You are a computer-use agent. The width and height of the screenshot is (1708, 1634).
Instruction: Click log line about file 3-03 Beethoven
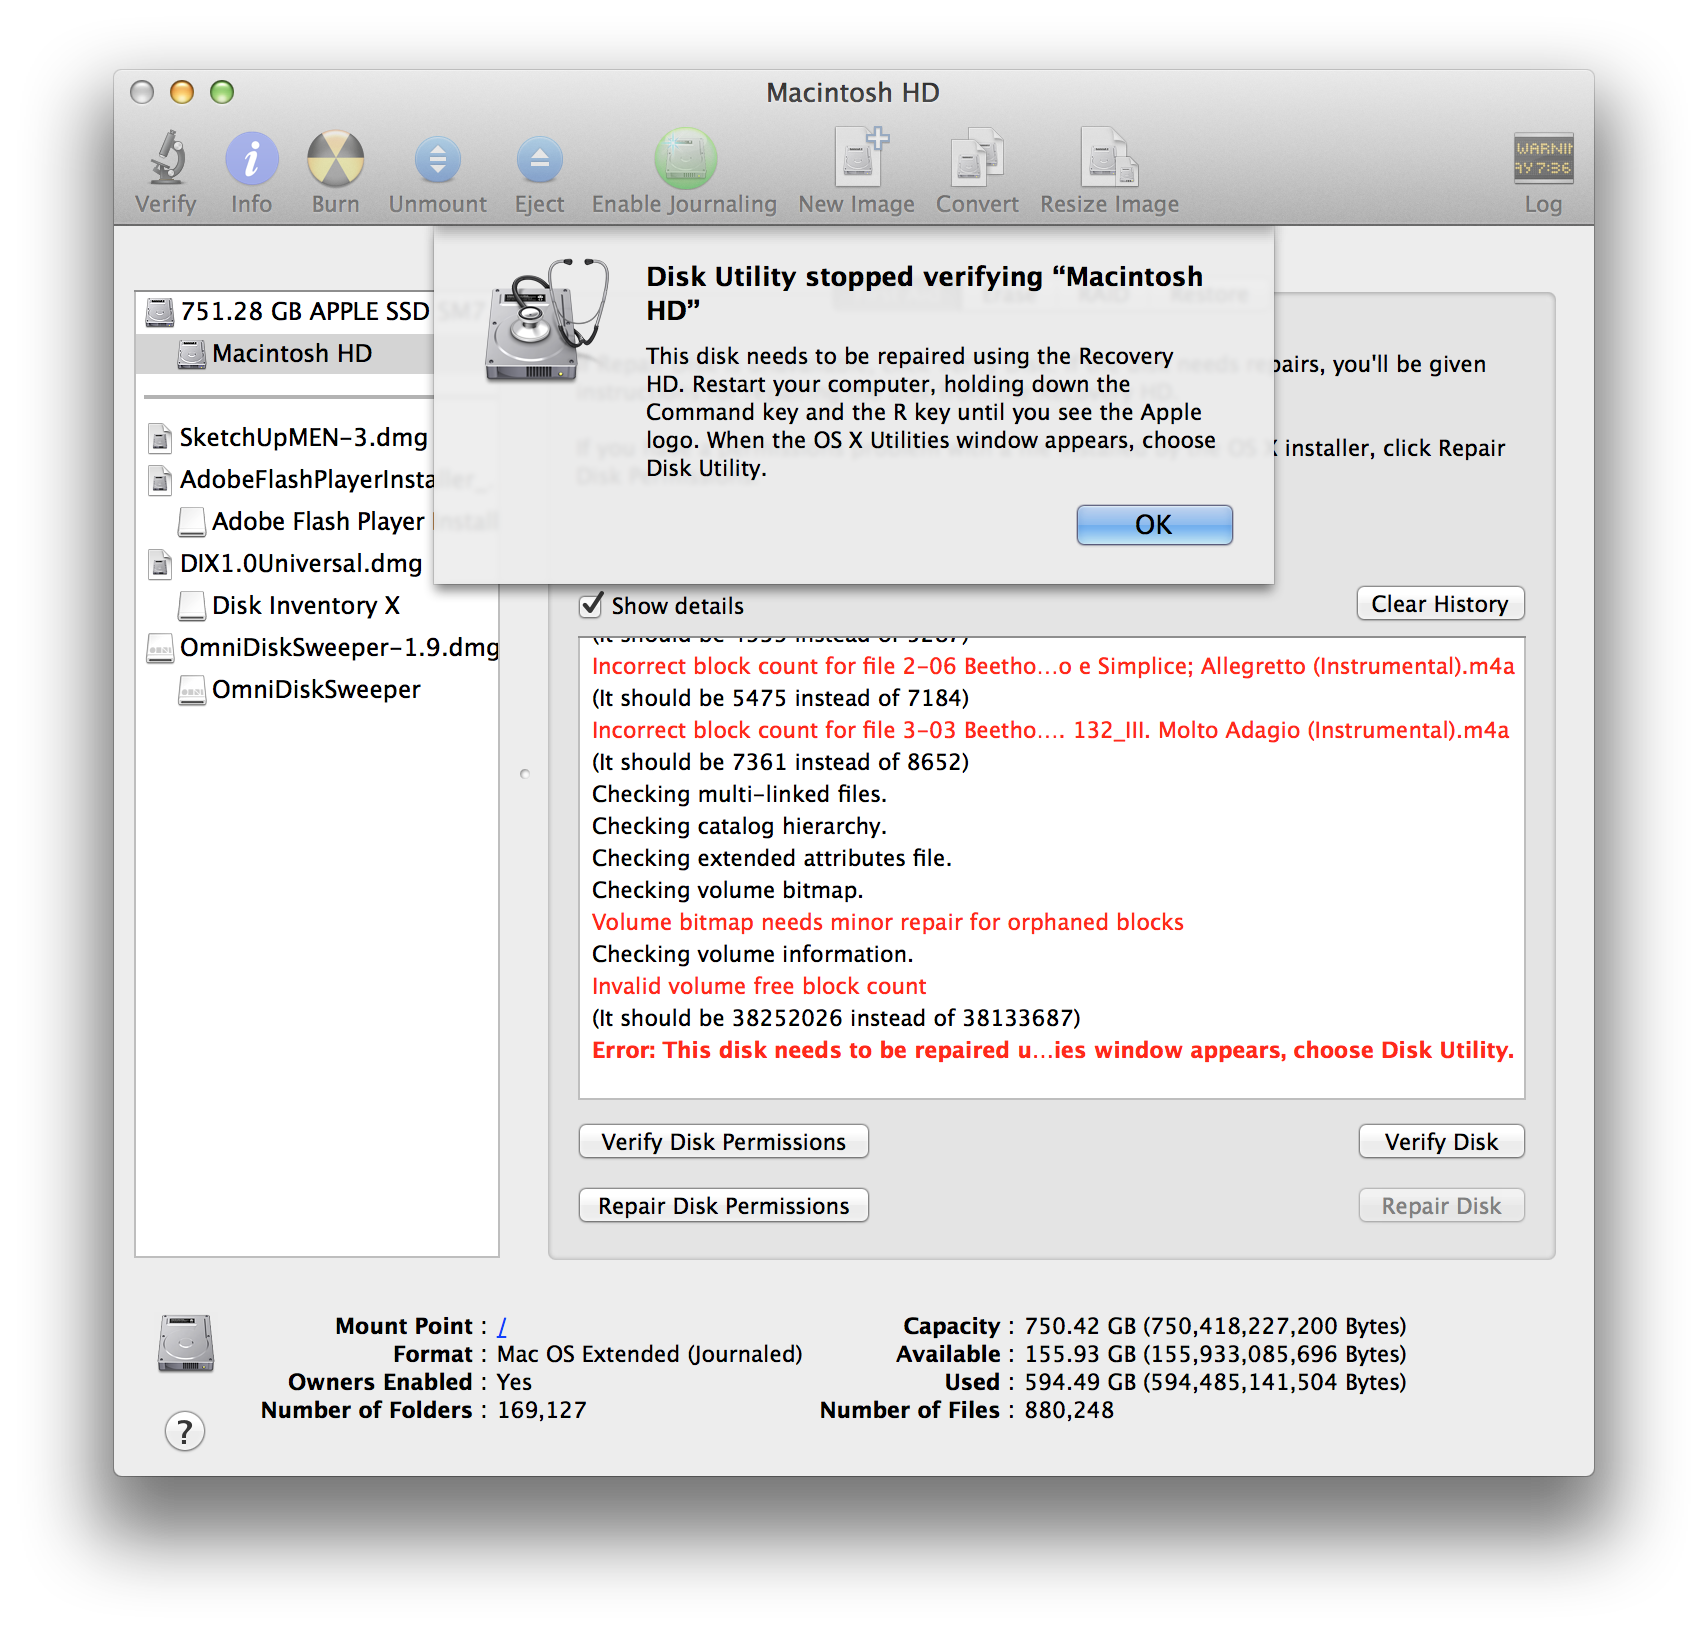point(1050,730)
